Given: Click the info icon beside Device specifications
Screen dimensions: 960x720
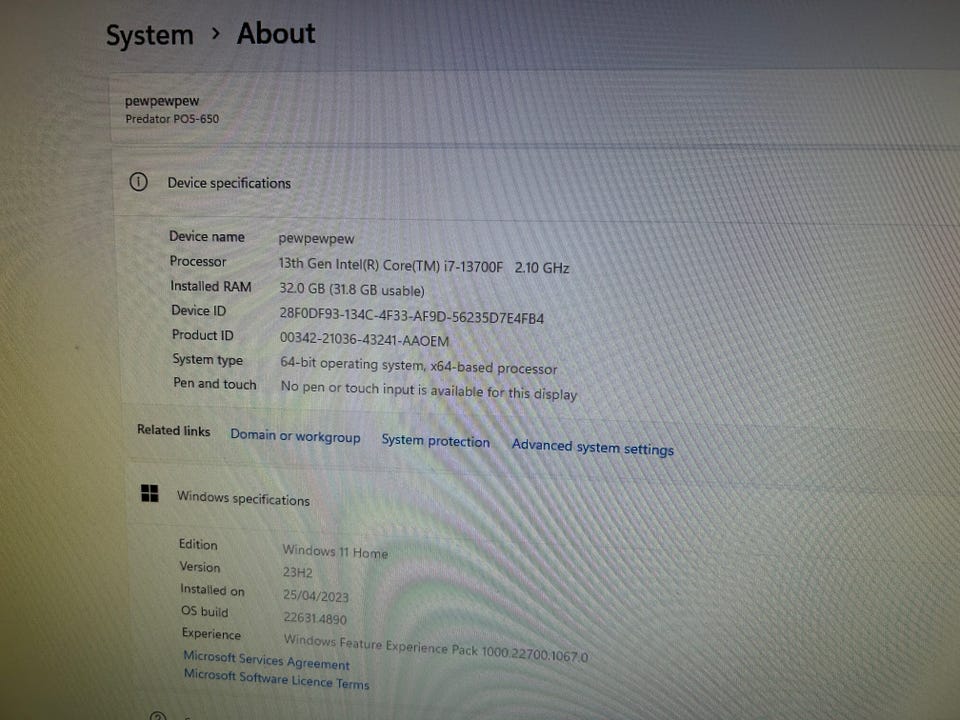Looking at the screenshot, I should coord(138,182).
